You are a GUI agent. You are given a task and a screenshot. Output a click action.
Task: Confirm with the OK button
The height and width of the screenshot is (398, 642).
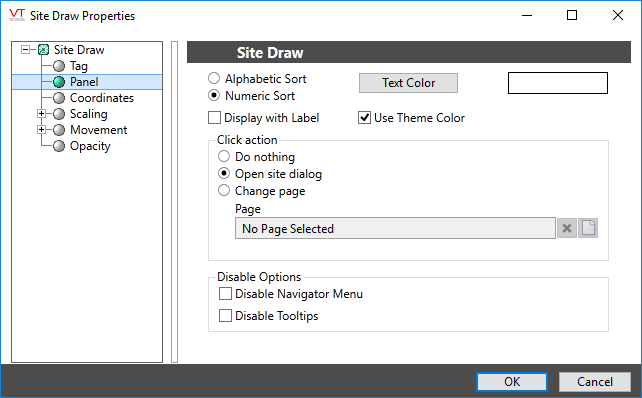(x=512, y=382)
